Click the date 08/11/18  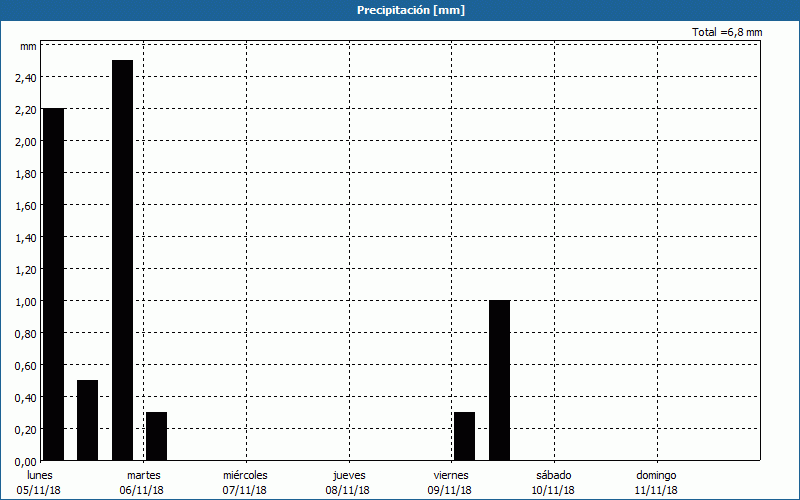click(347, 490)
